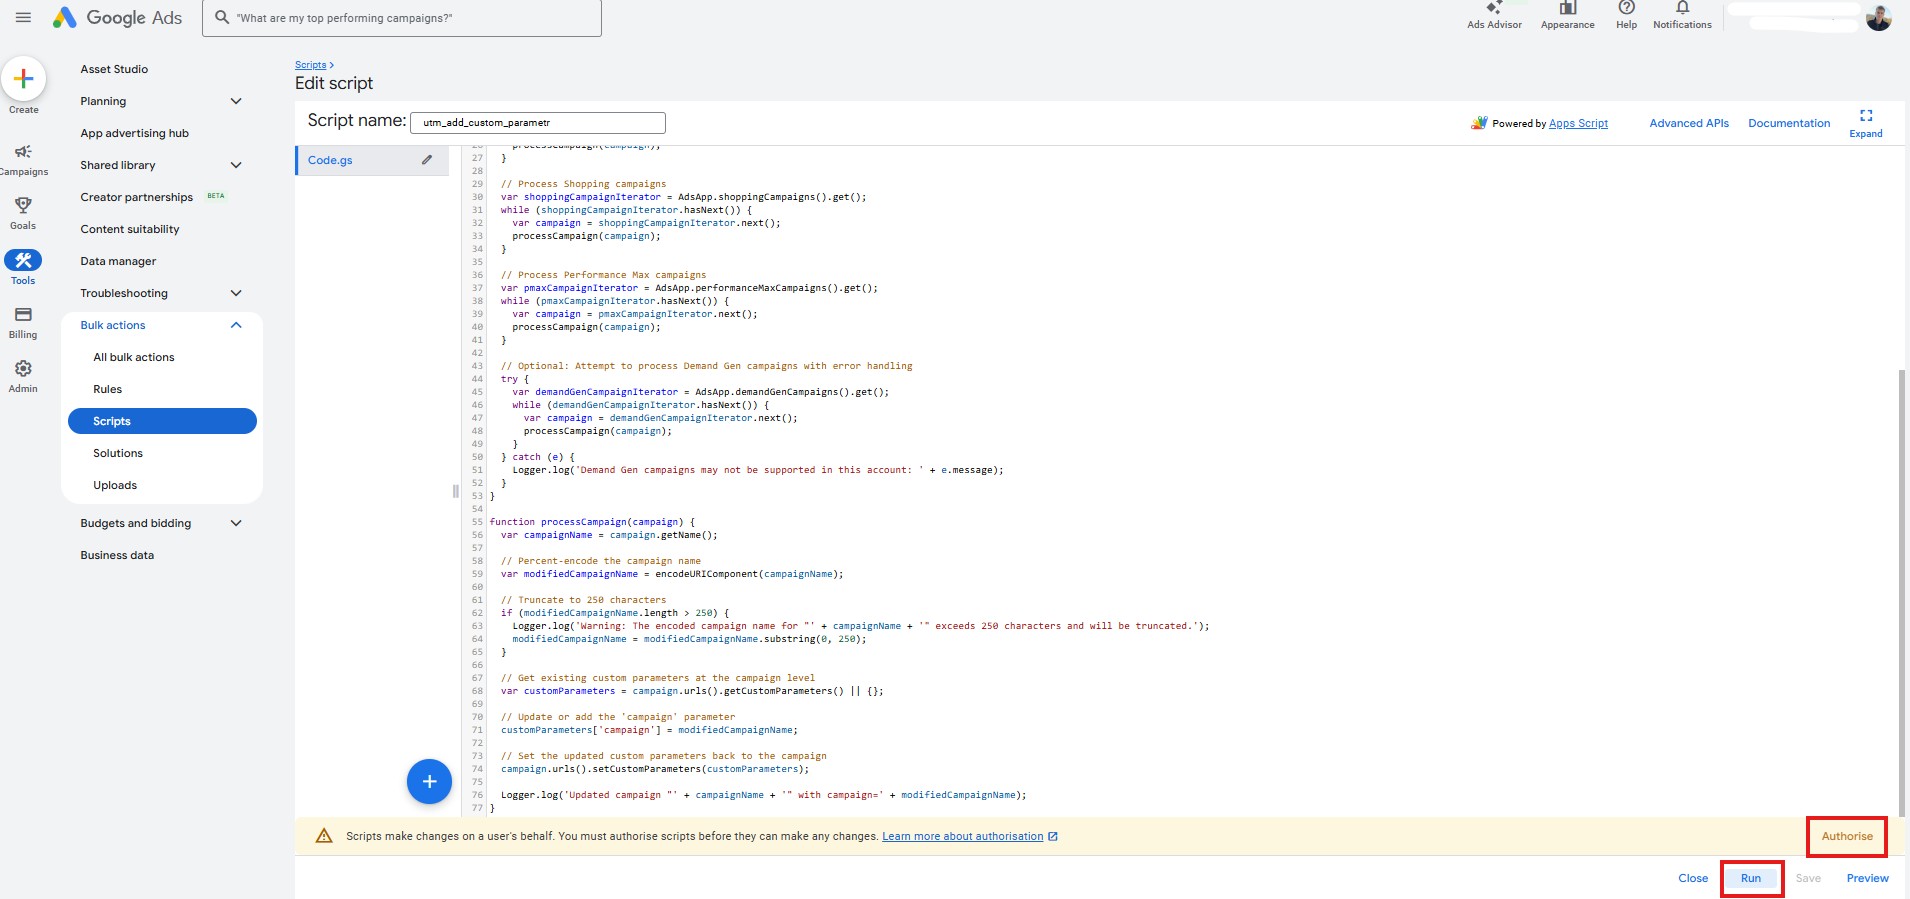Select Rules under Bulk actions
This screenshot has height=899, width=1910.
[108, 389]
